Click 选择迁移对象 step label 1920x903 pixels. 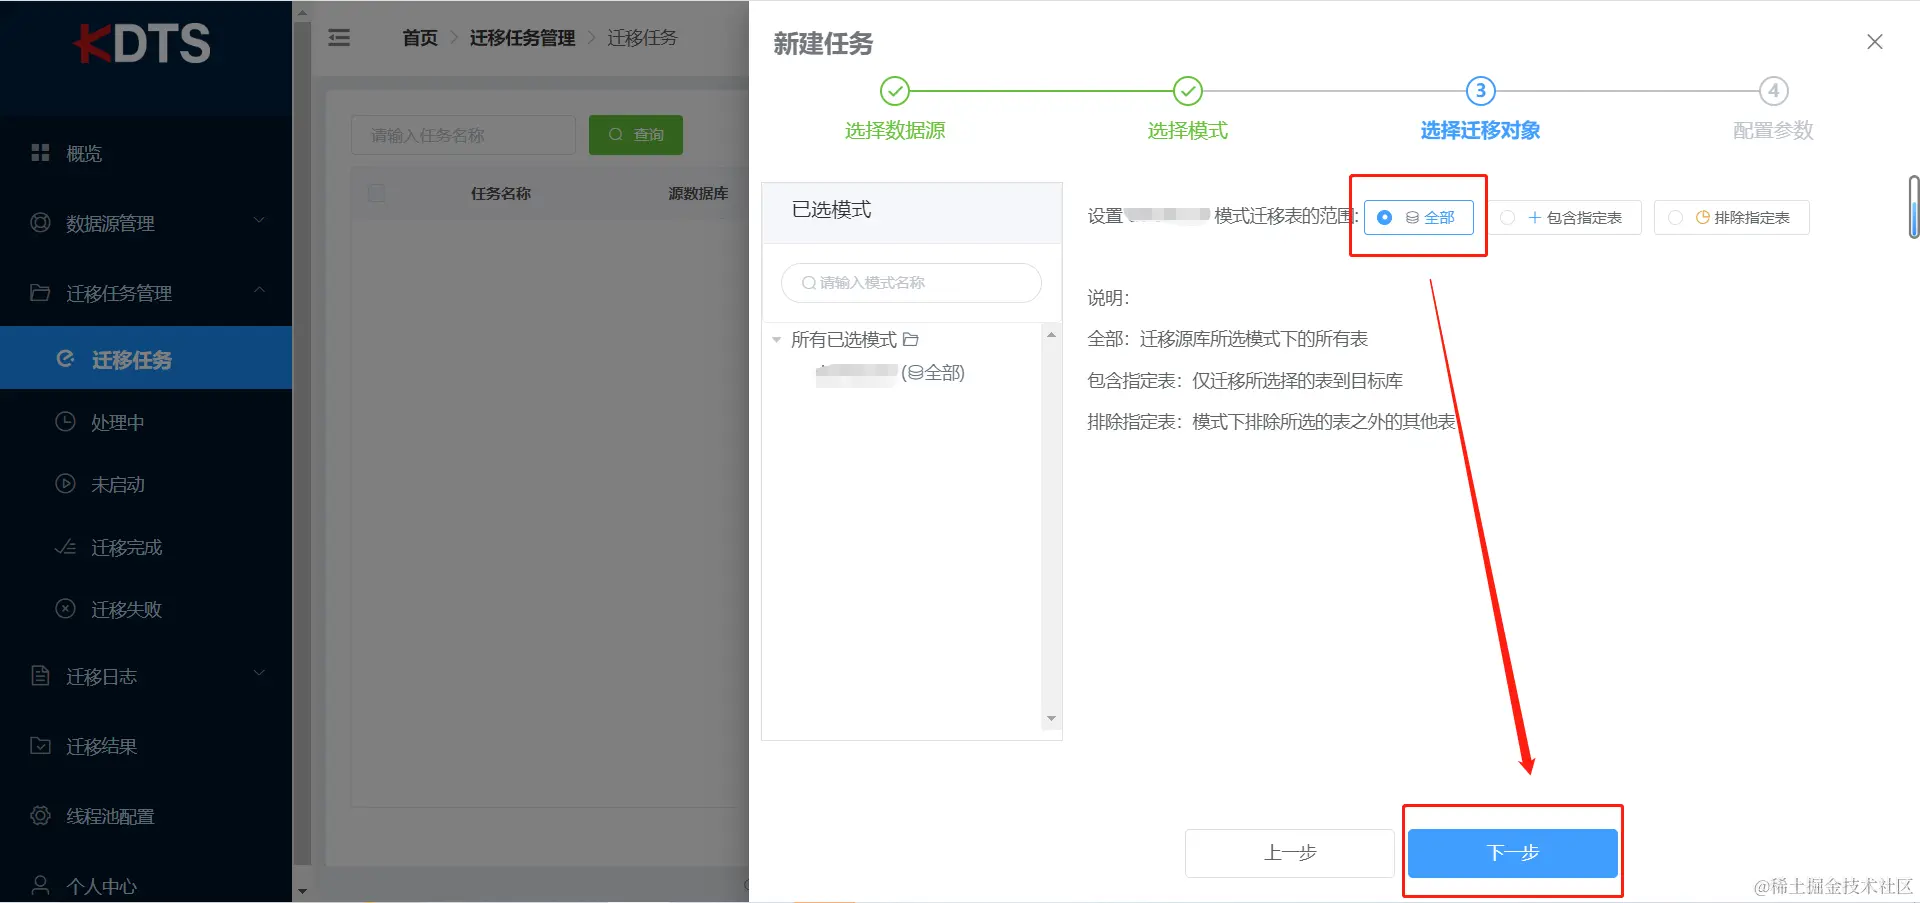1481,131
